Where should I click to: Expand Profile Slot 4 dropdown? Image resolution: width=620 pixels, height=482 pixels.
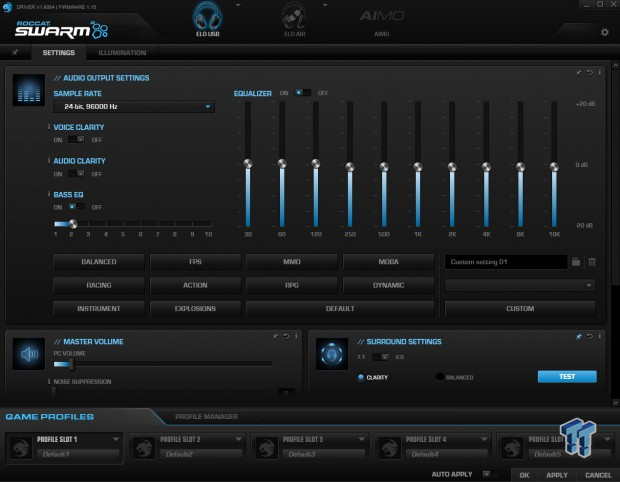coord(484,439)
